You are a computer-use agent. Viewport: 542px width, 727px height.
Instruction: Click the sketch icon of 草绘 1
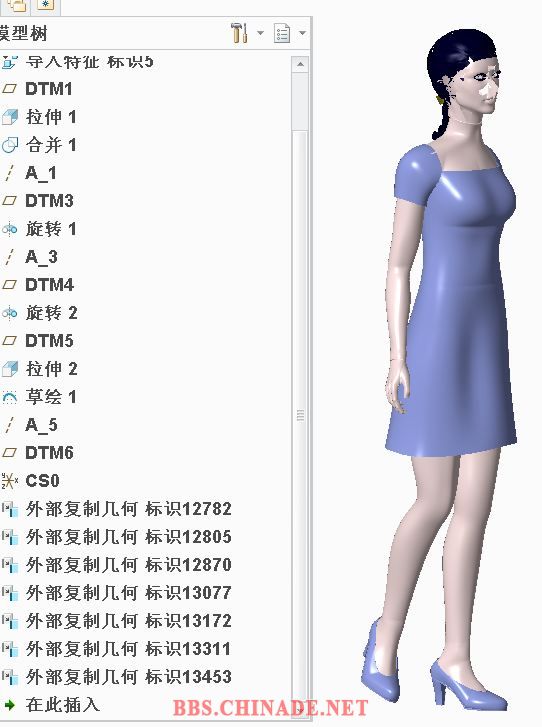tap(10, 397)
